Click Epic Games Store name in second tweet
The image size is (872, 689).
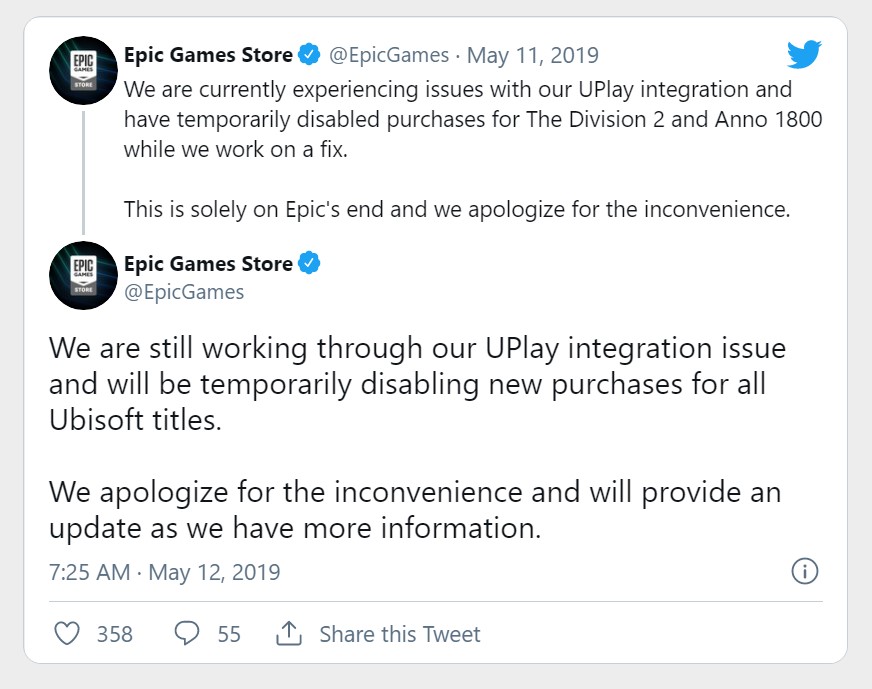coord(208,264)
